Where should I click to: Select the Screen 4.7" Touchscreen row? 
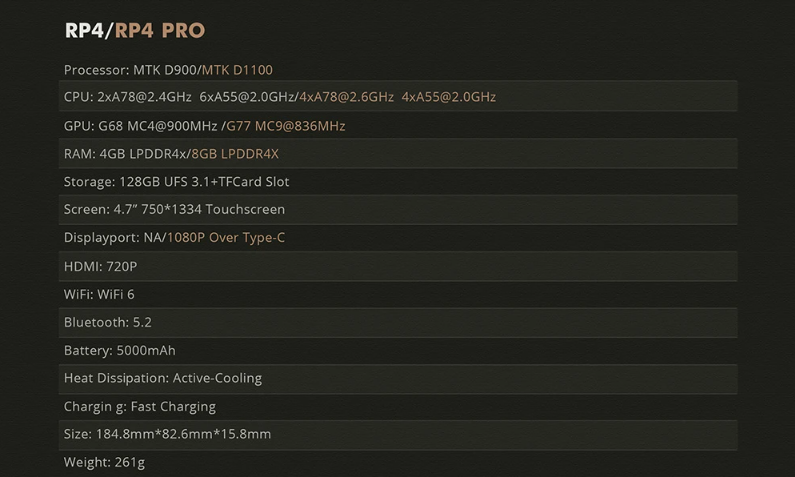[x=398, y=210]
